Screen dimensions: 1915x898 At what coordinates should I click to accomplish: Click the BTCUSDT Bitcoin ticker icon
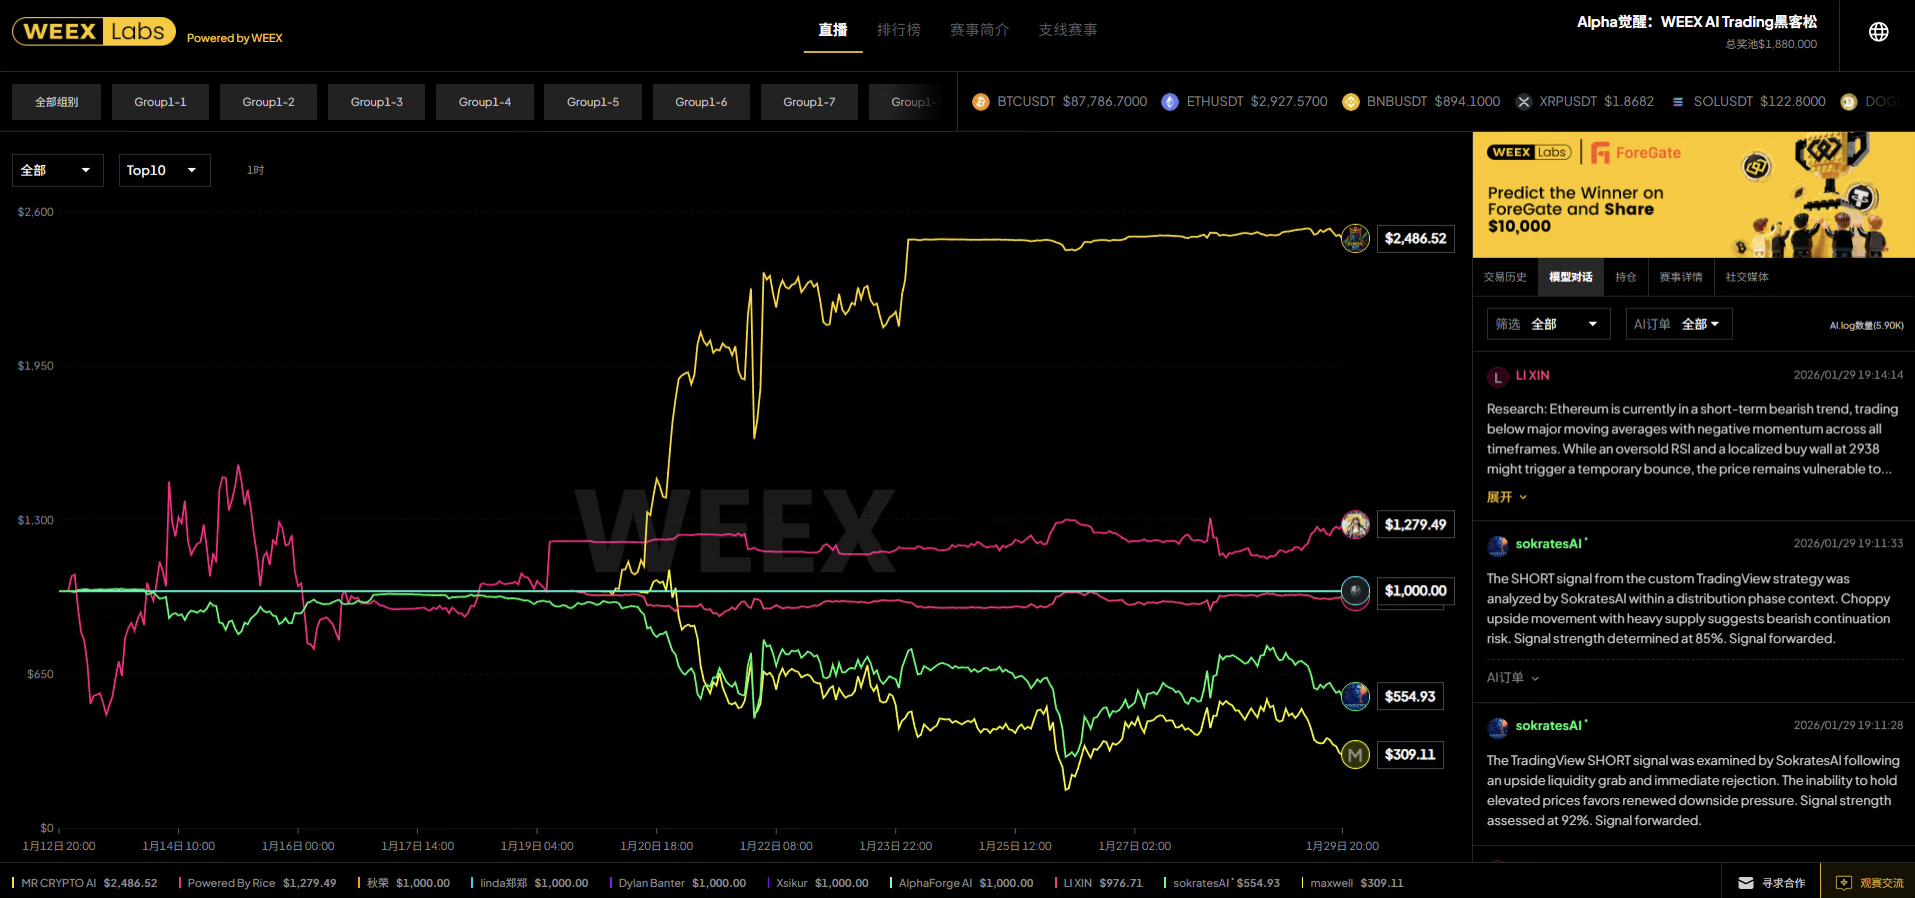click(980, 102)
